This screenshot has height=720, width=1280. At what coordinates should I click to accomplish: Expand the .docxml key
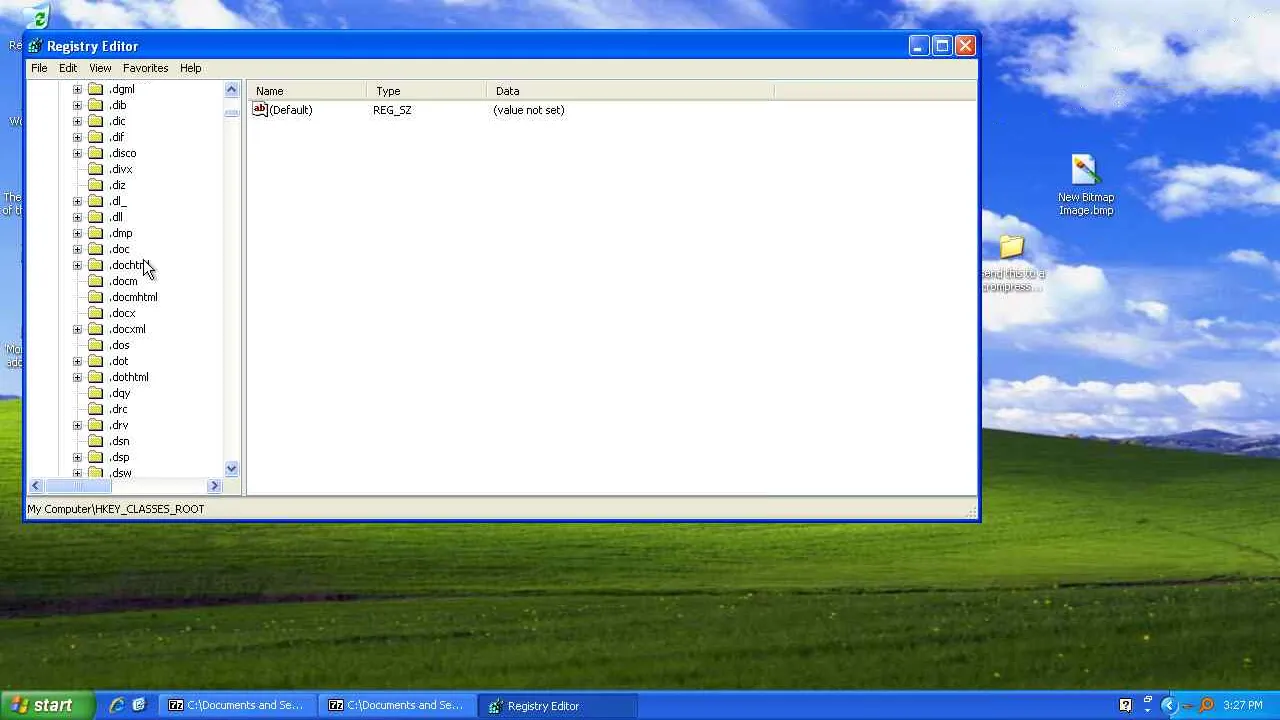[77, 329]
